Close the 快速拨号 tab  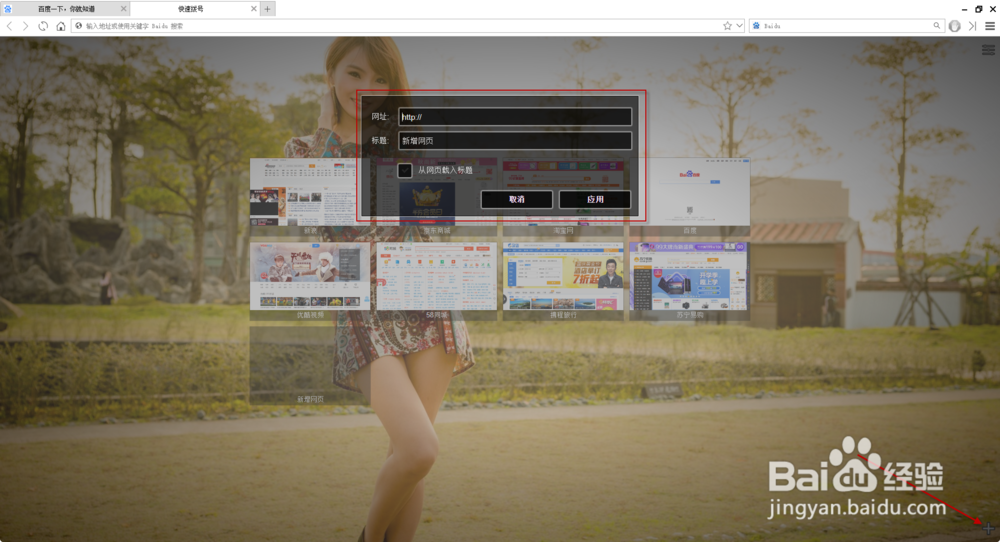(254, 9)
